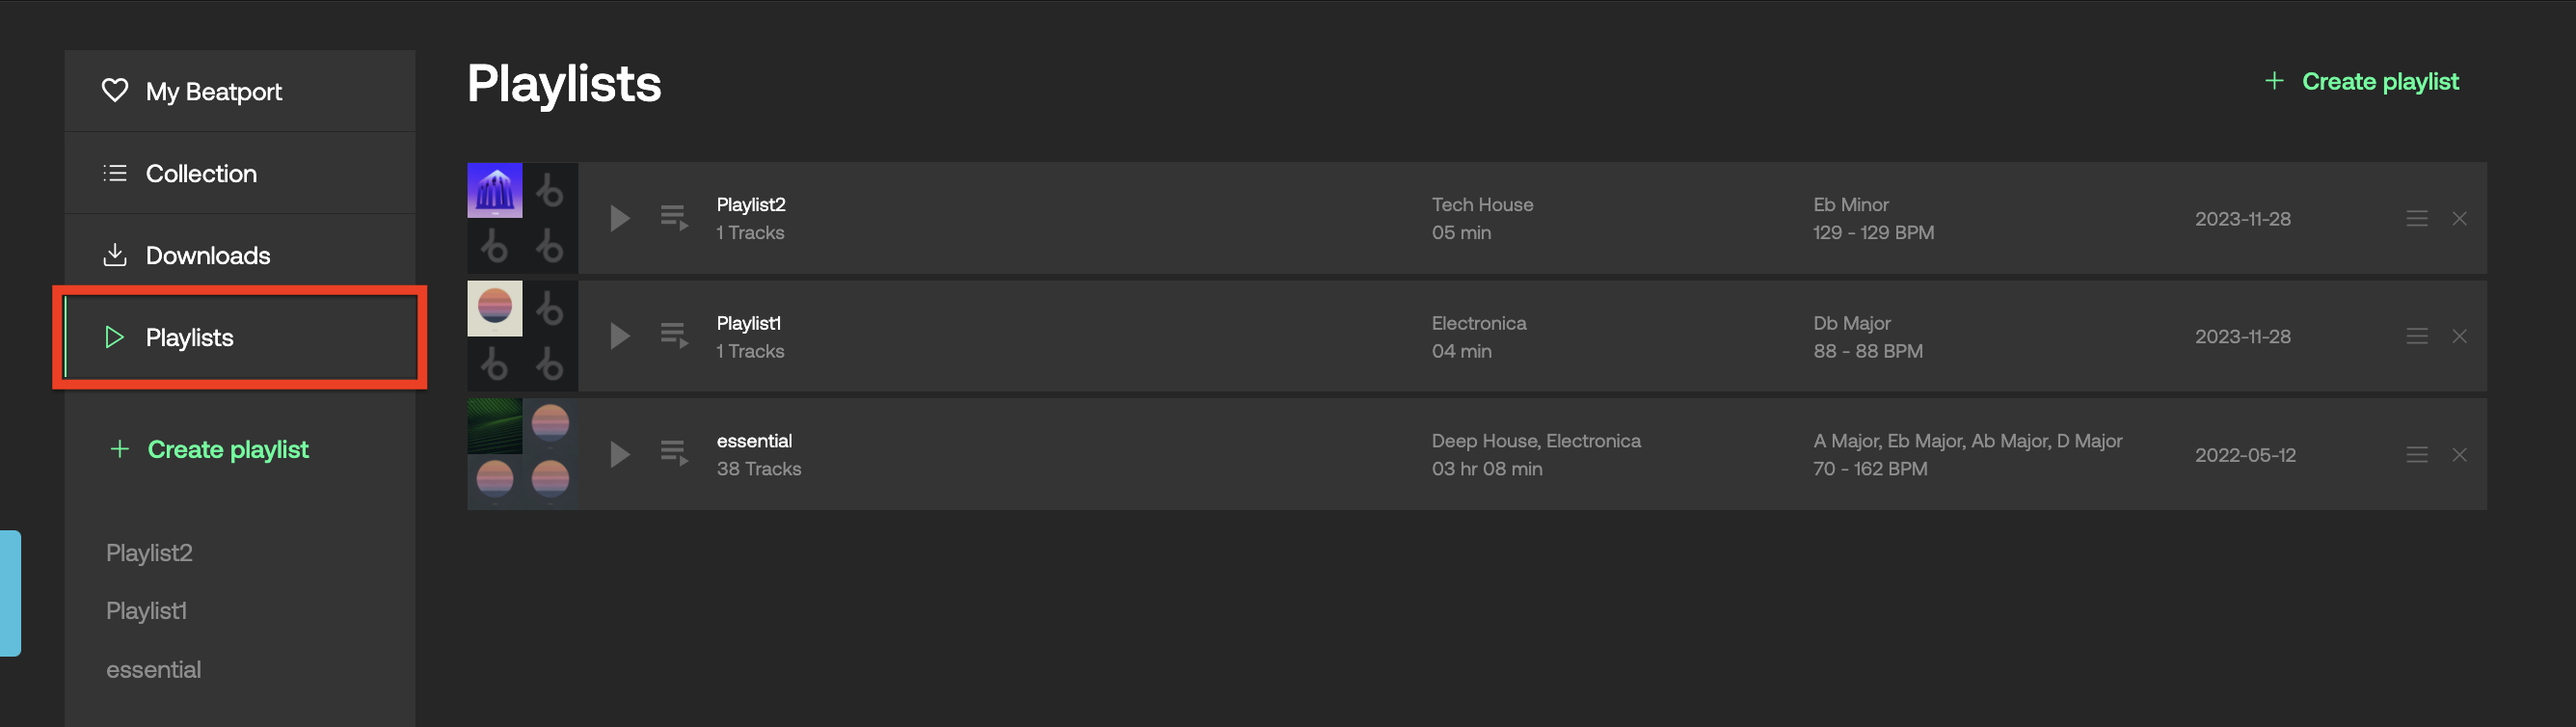Add Playlist2 to queue icon

674,218
